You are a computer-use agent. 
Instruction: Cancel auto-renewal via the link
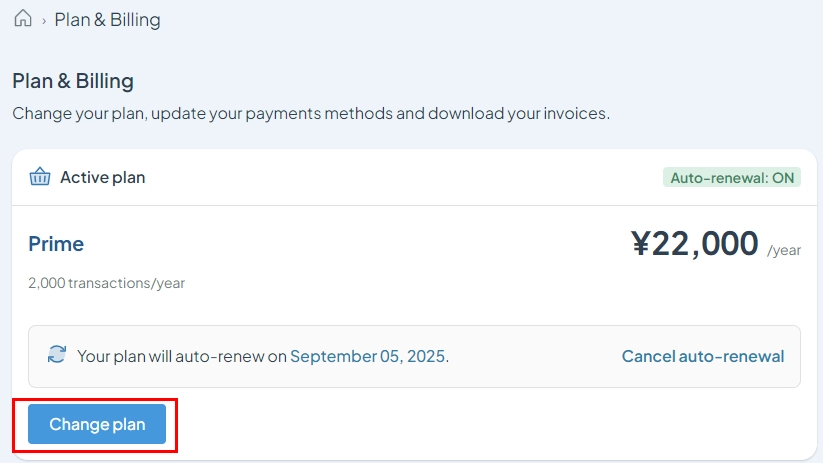coord(703,356)
